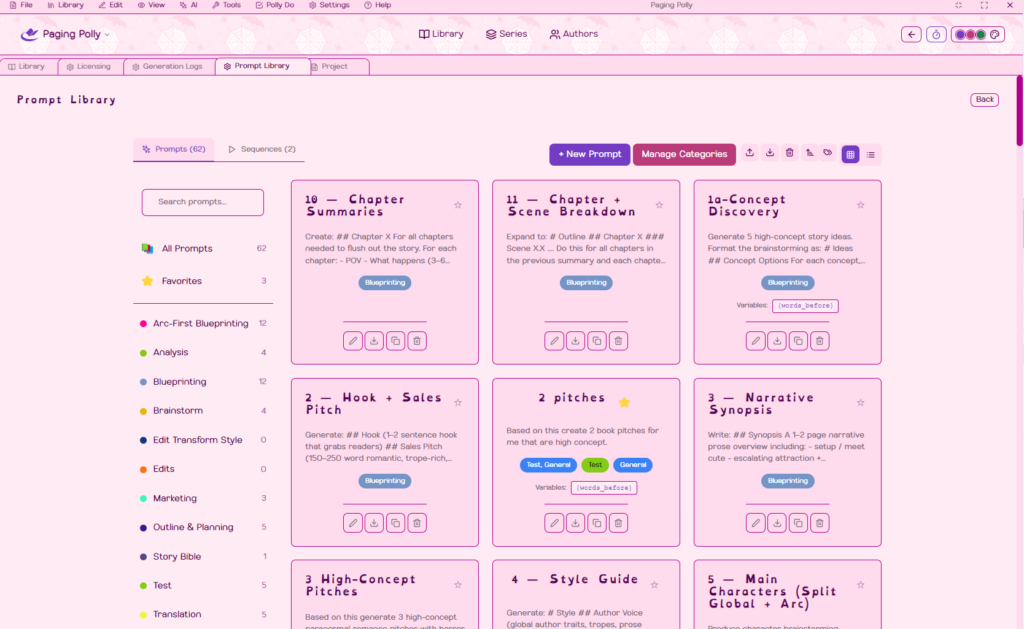
Task: Duplicate the '1a-Concept Discovery' prompt
Action: click(798, 341)
